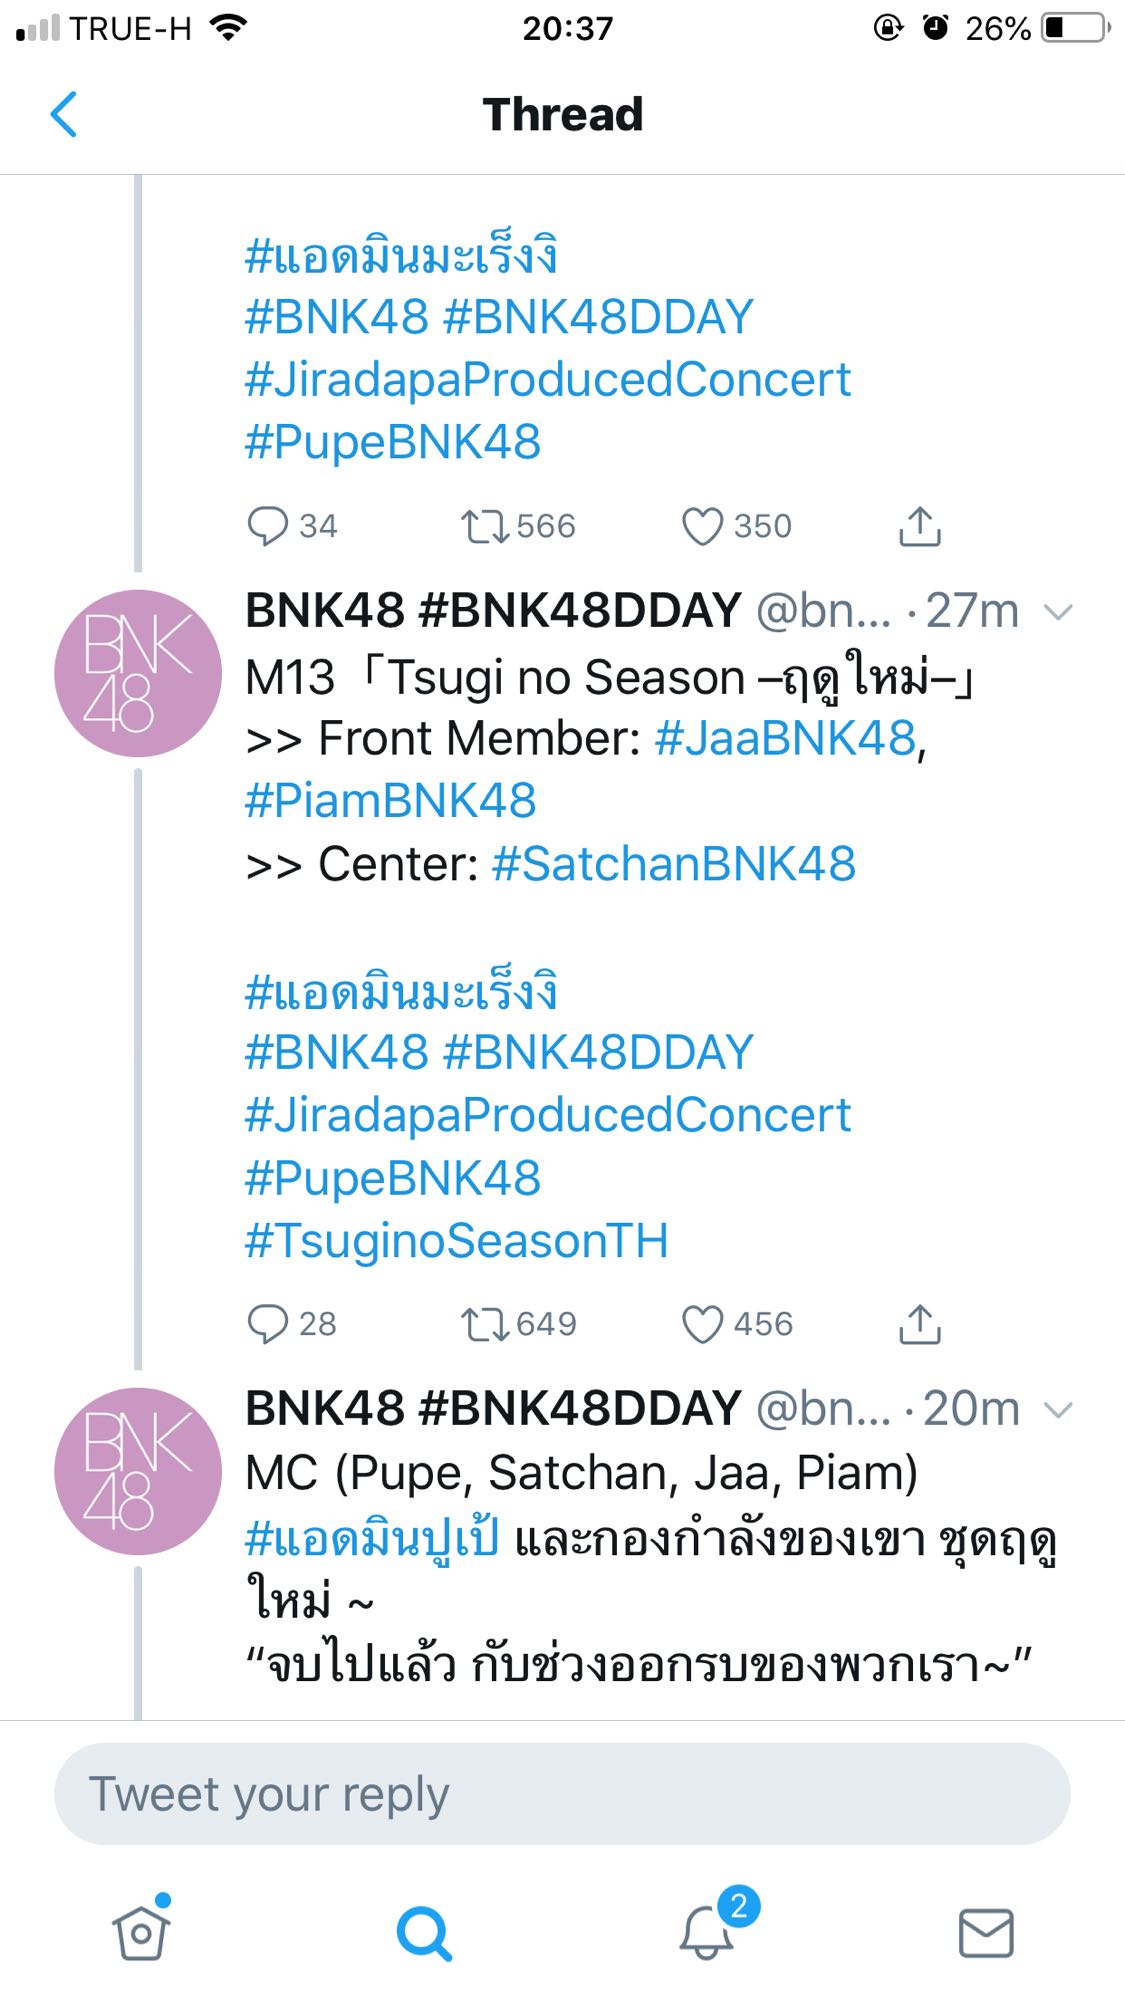The height and width of the screenshot is (2000, 1125).
Task: Open the #TsuginoSeasonTH hashtag
Action: tap(457, 1241)
